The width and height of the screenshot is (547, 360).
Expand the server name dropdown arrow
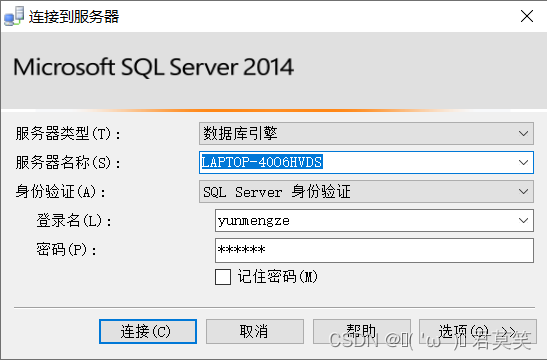(x=523, y=162)
